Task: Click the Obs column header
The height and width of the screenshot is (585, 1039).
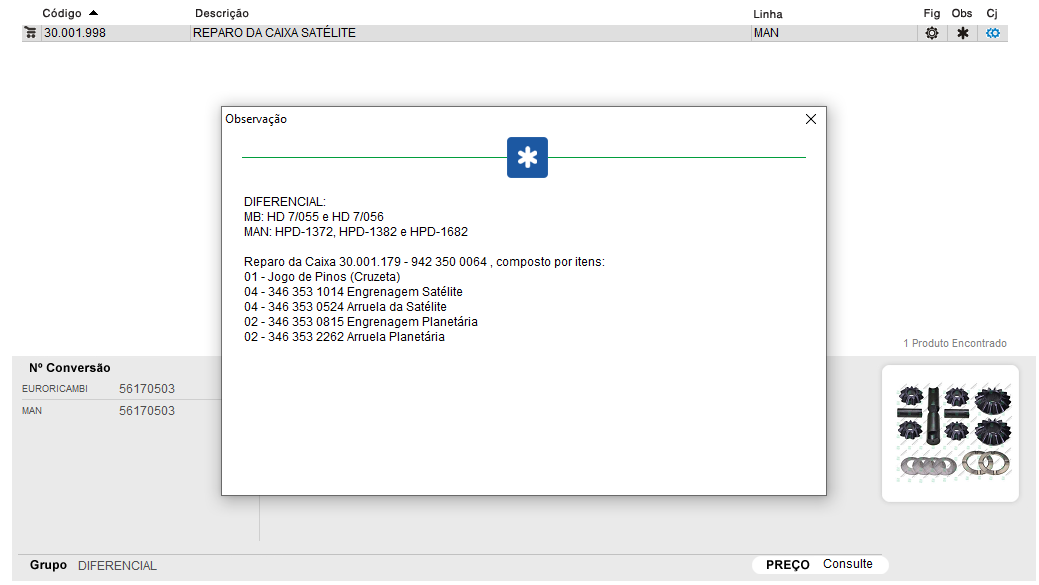Action: 961,14
